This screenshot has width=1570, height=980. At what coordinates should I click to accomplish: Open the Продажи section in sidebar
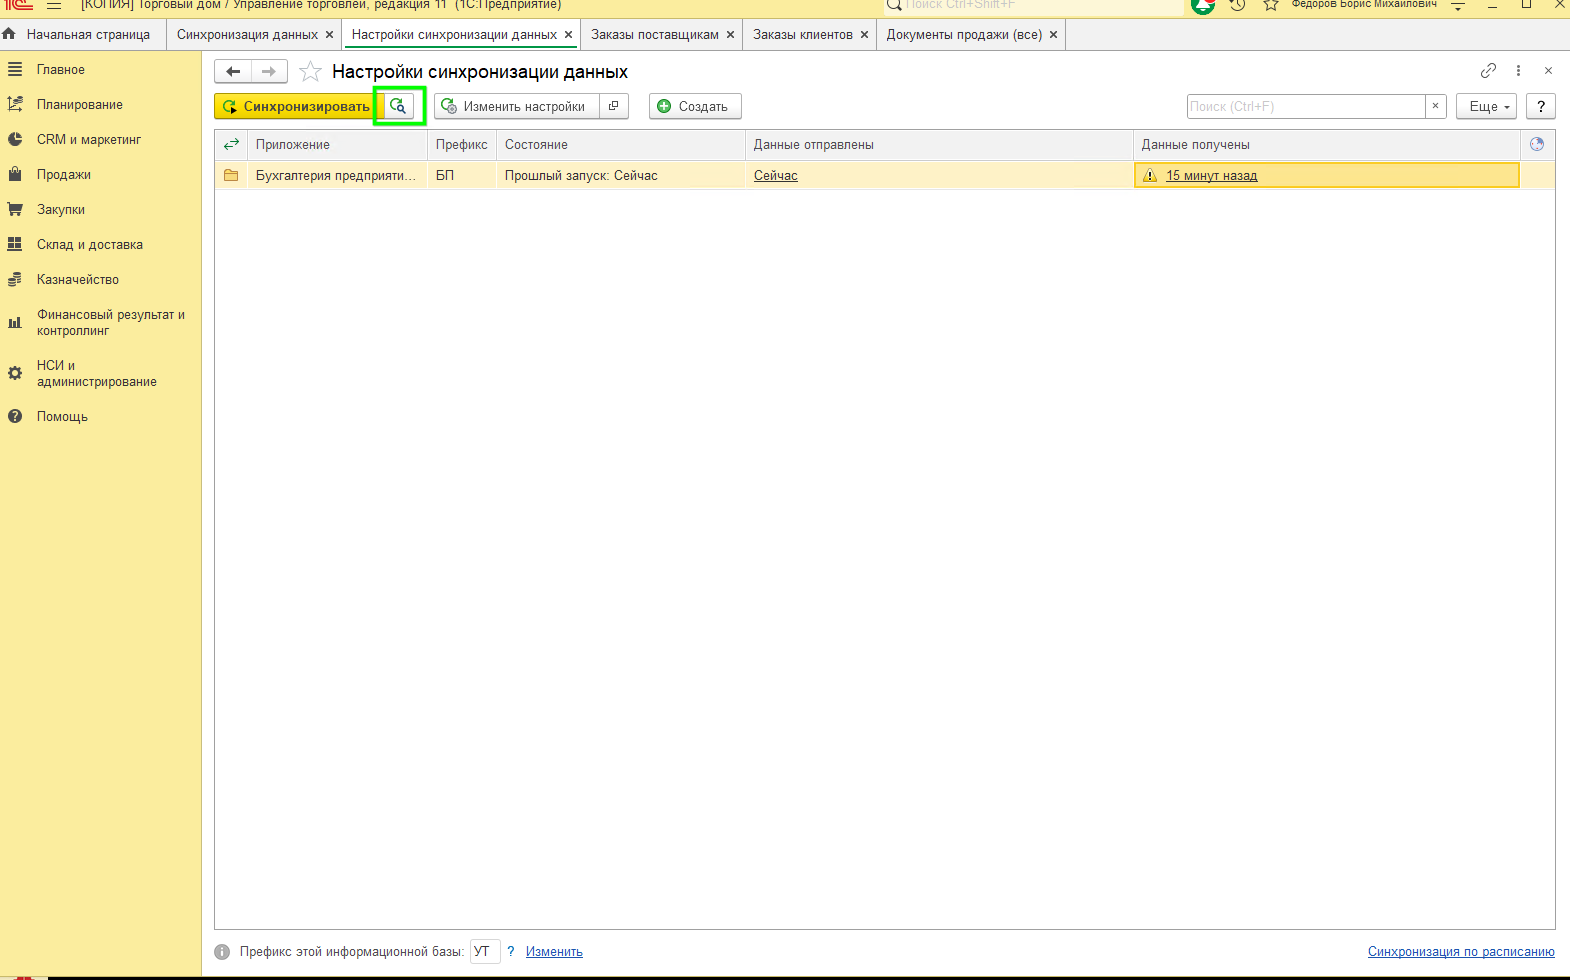click(x=64, y=175)
